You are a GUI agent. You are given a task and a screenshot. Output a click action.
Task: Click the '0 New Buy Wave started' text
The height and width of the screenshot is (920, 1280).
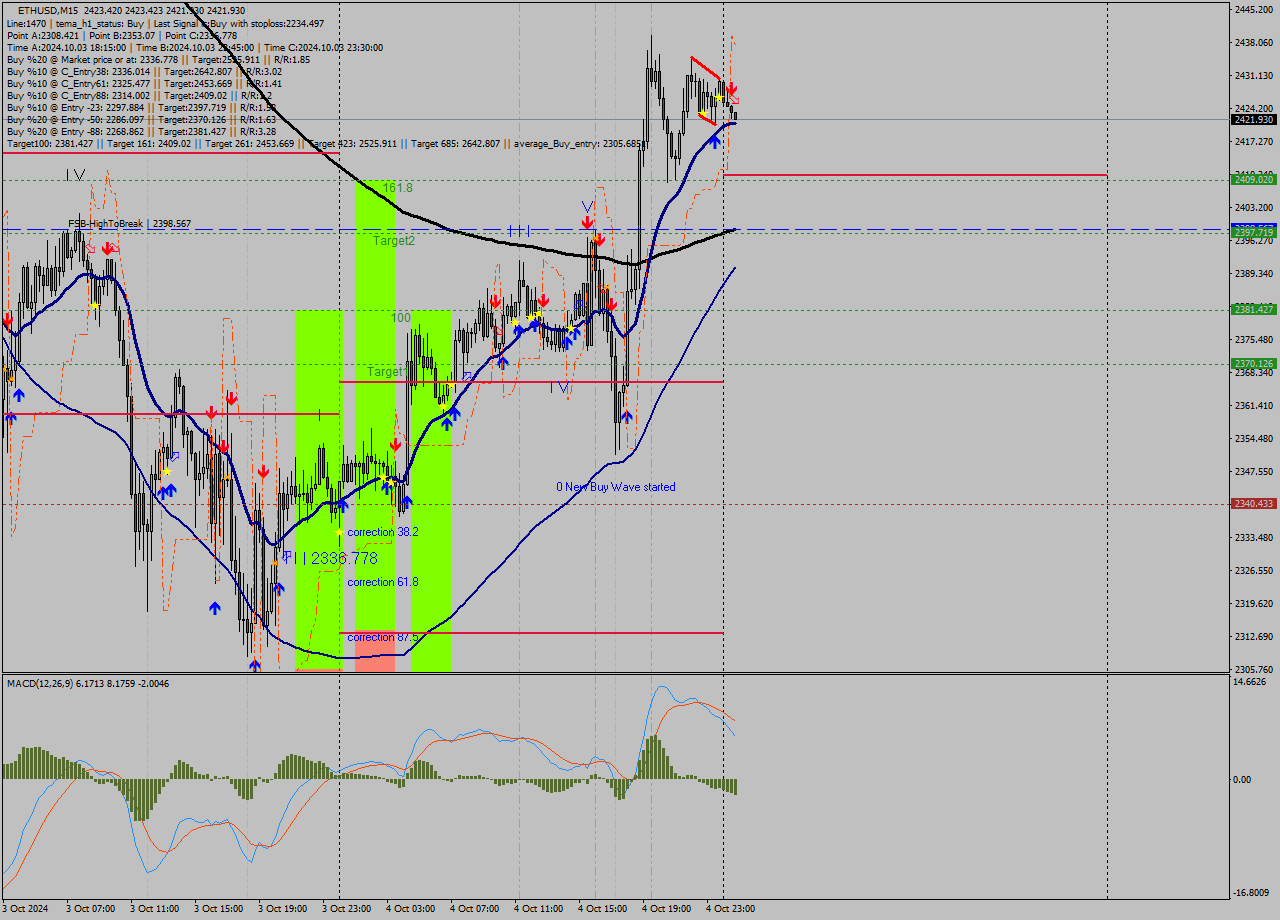tap(616, 487)
